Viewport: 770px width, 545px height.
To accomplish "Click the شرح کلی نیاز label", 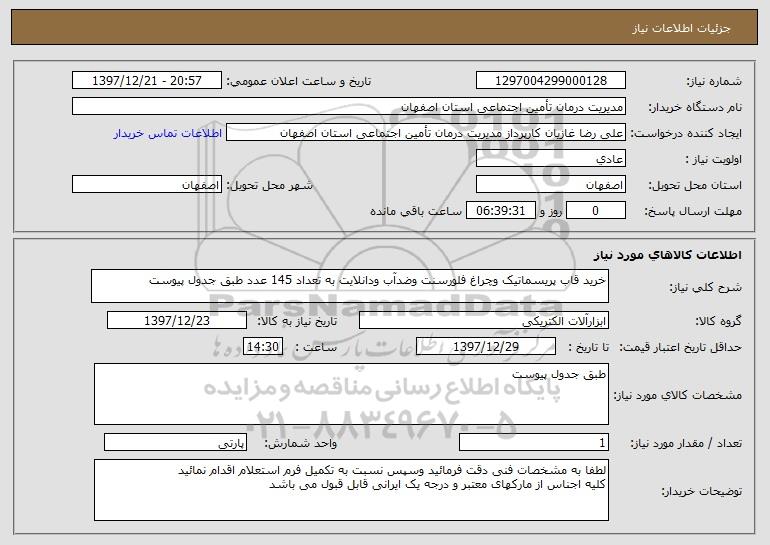I will [706, 287].
